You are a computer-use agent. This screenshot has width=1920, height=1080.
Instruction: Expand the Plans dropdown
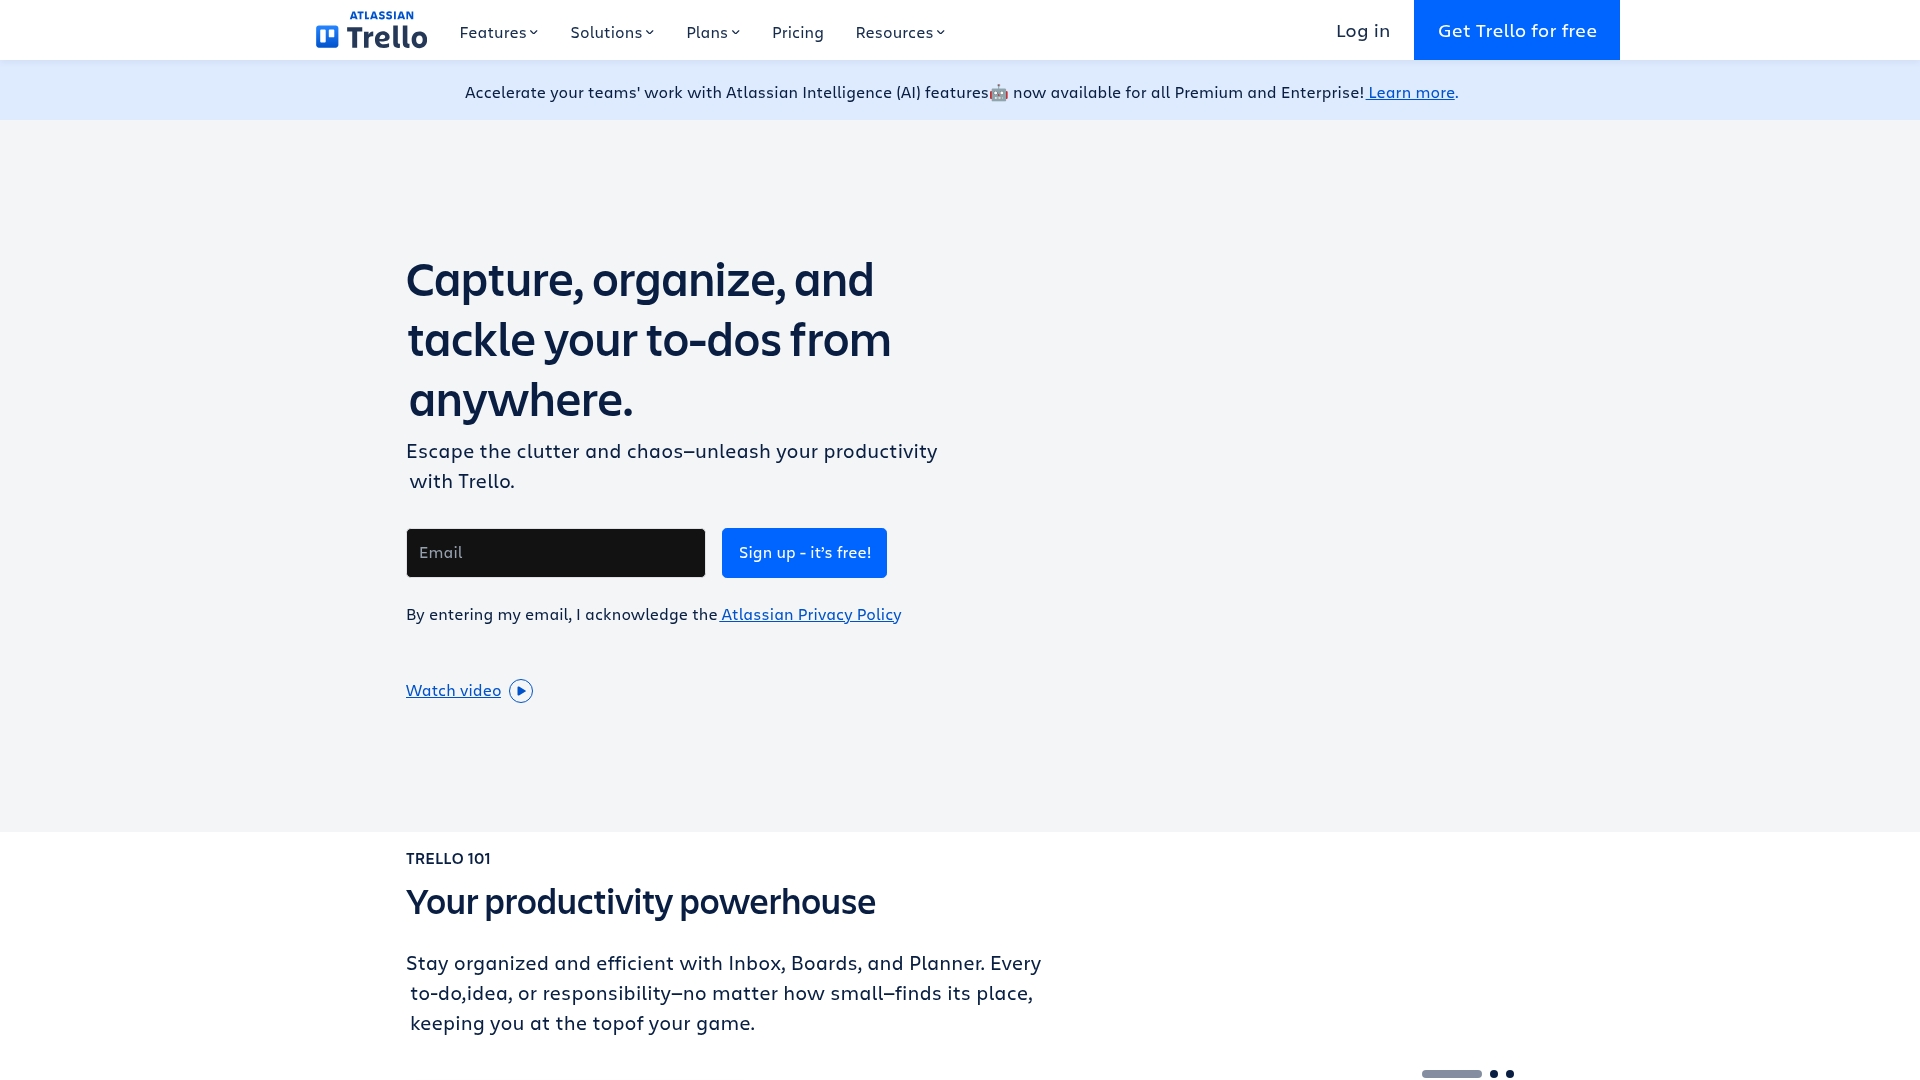[x=712, y=31]
